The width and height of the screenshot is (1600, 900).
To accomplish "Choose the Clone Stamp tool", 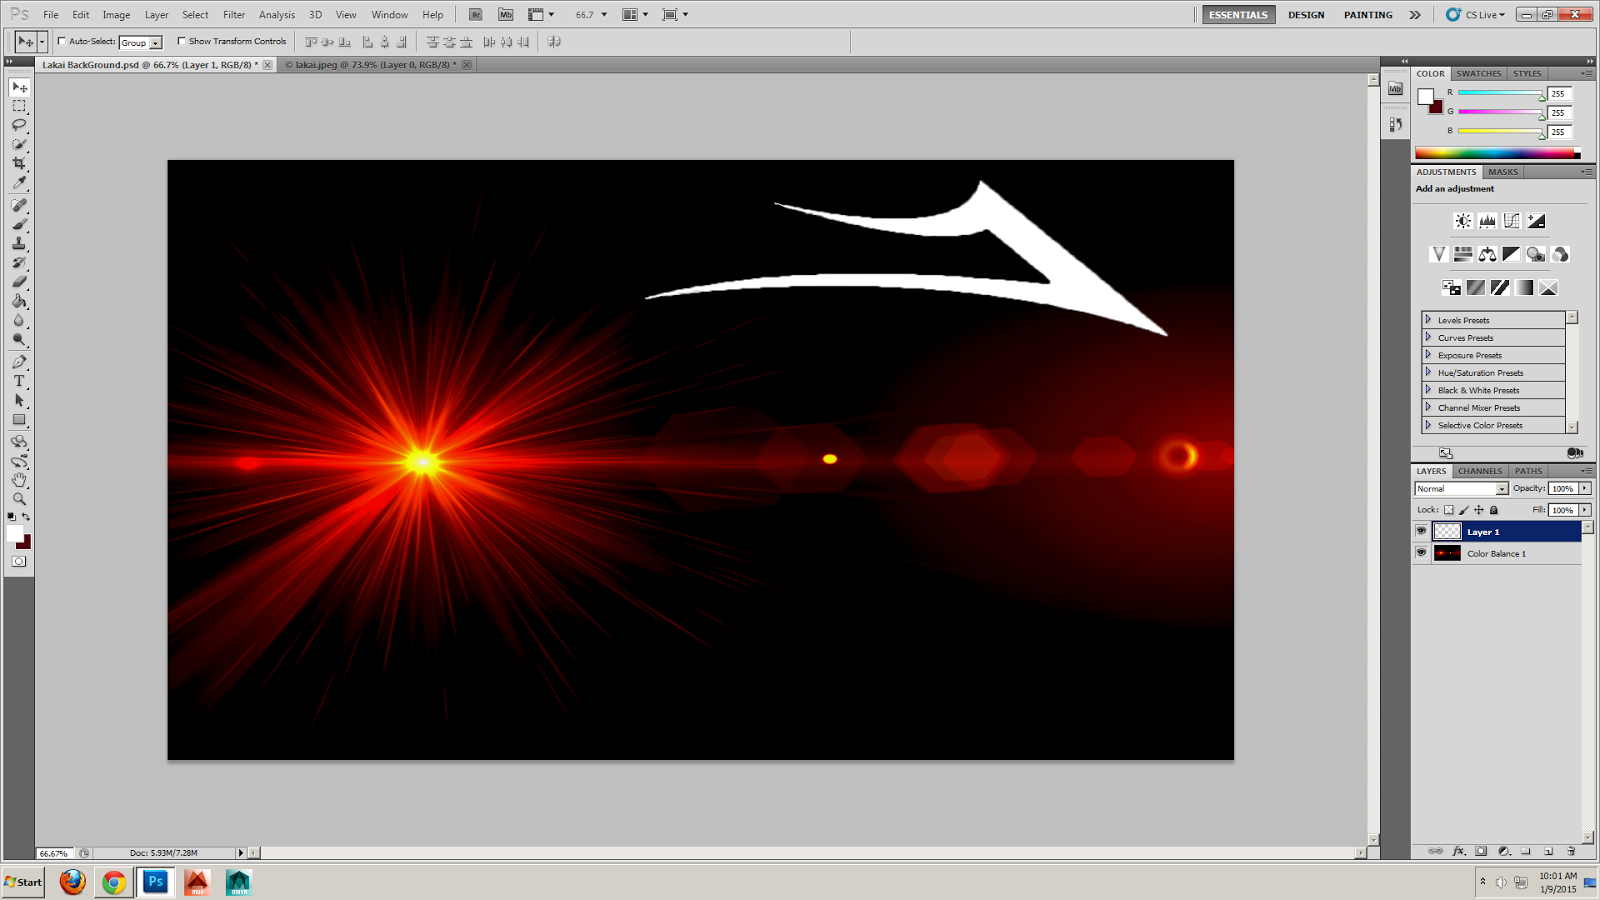I will (19, 243).
